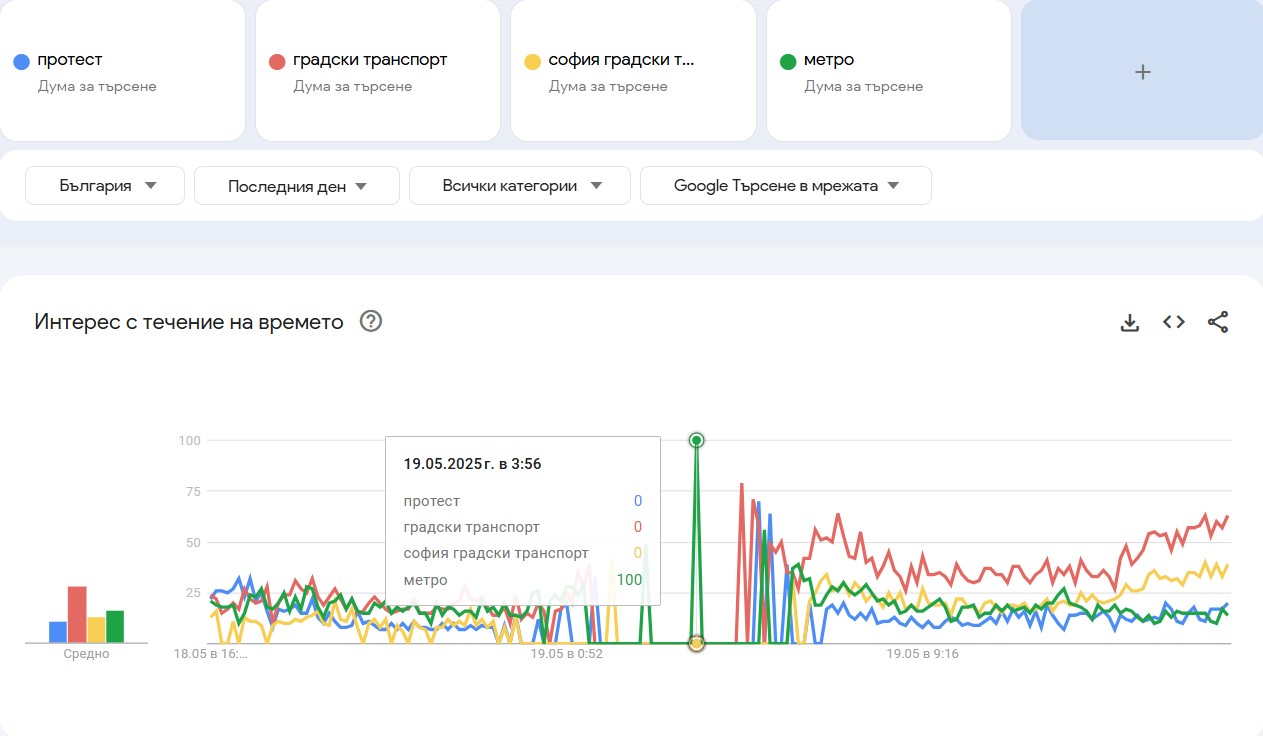1263x736 pixels.
Task: Click the embed code <> icon
Action: pos(1172,321)
